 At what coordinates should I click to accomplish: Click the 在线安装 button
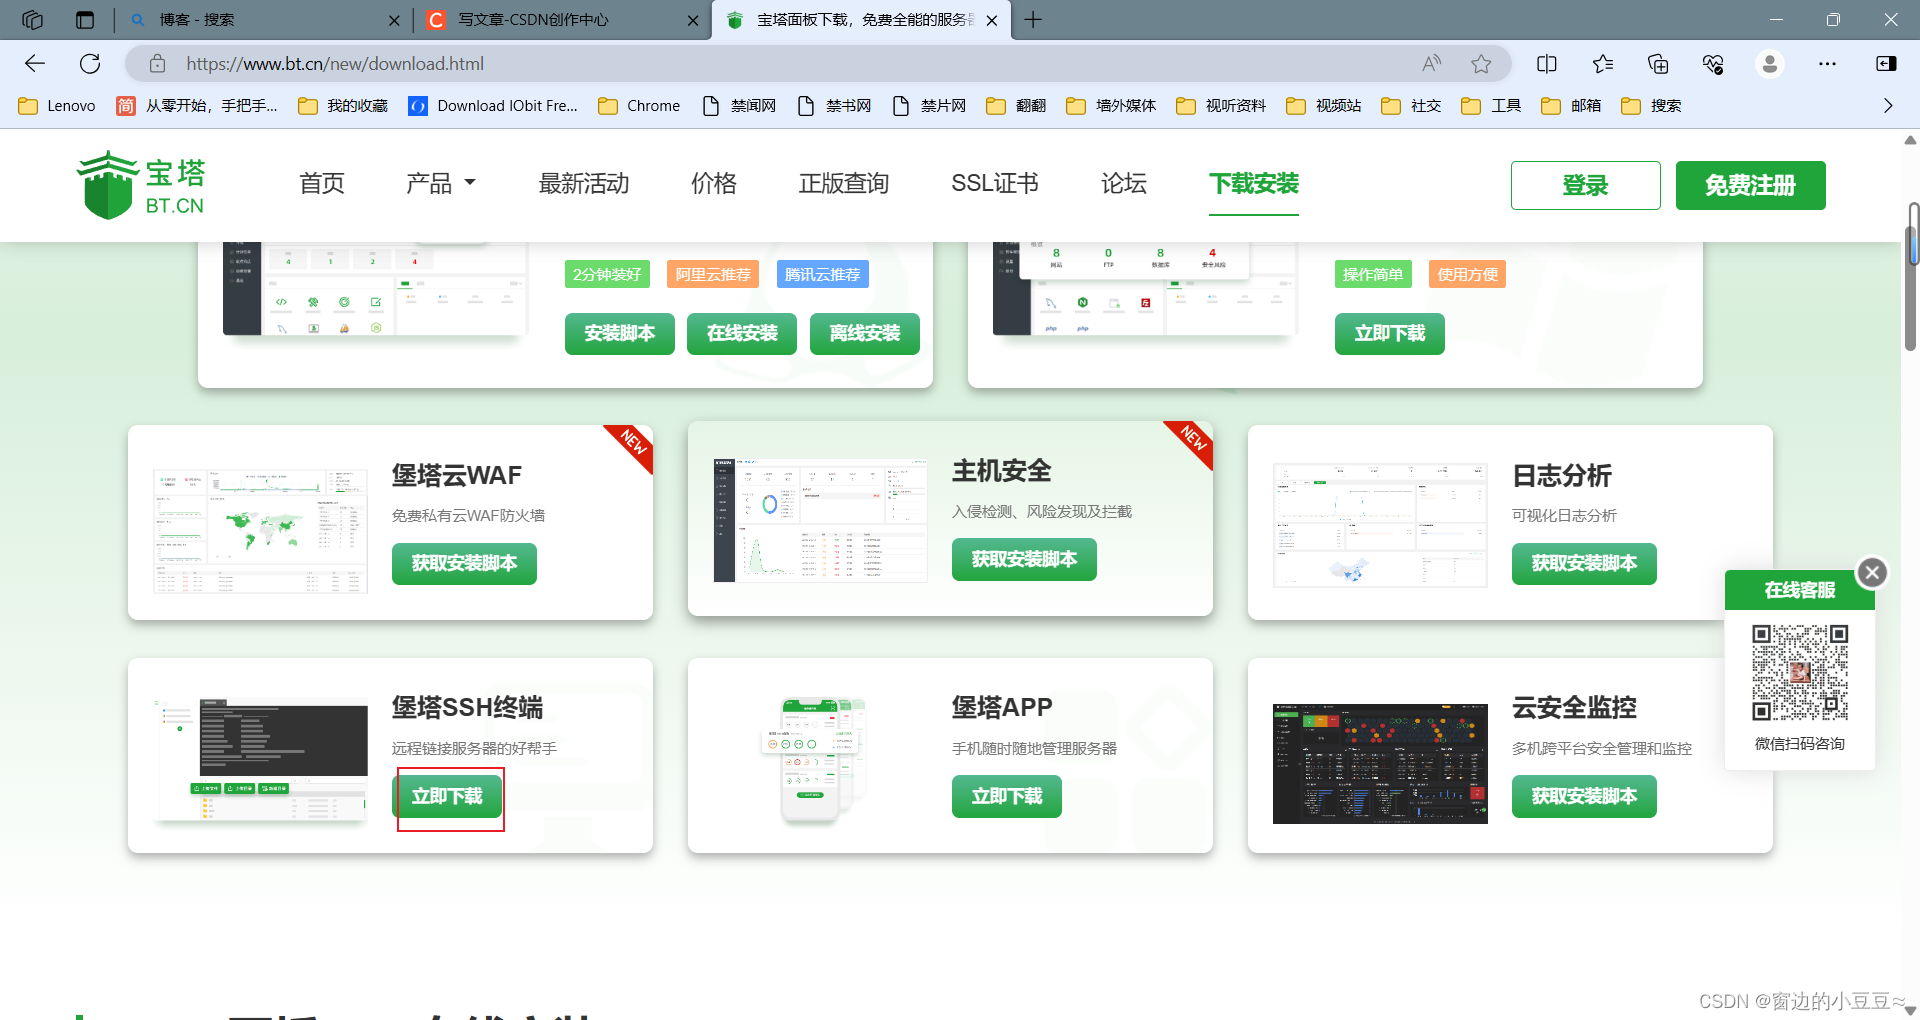click(x=742, y=334)
